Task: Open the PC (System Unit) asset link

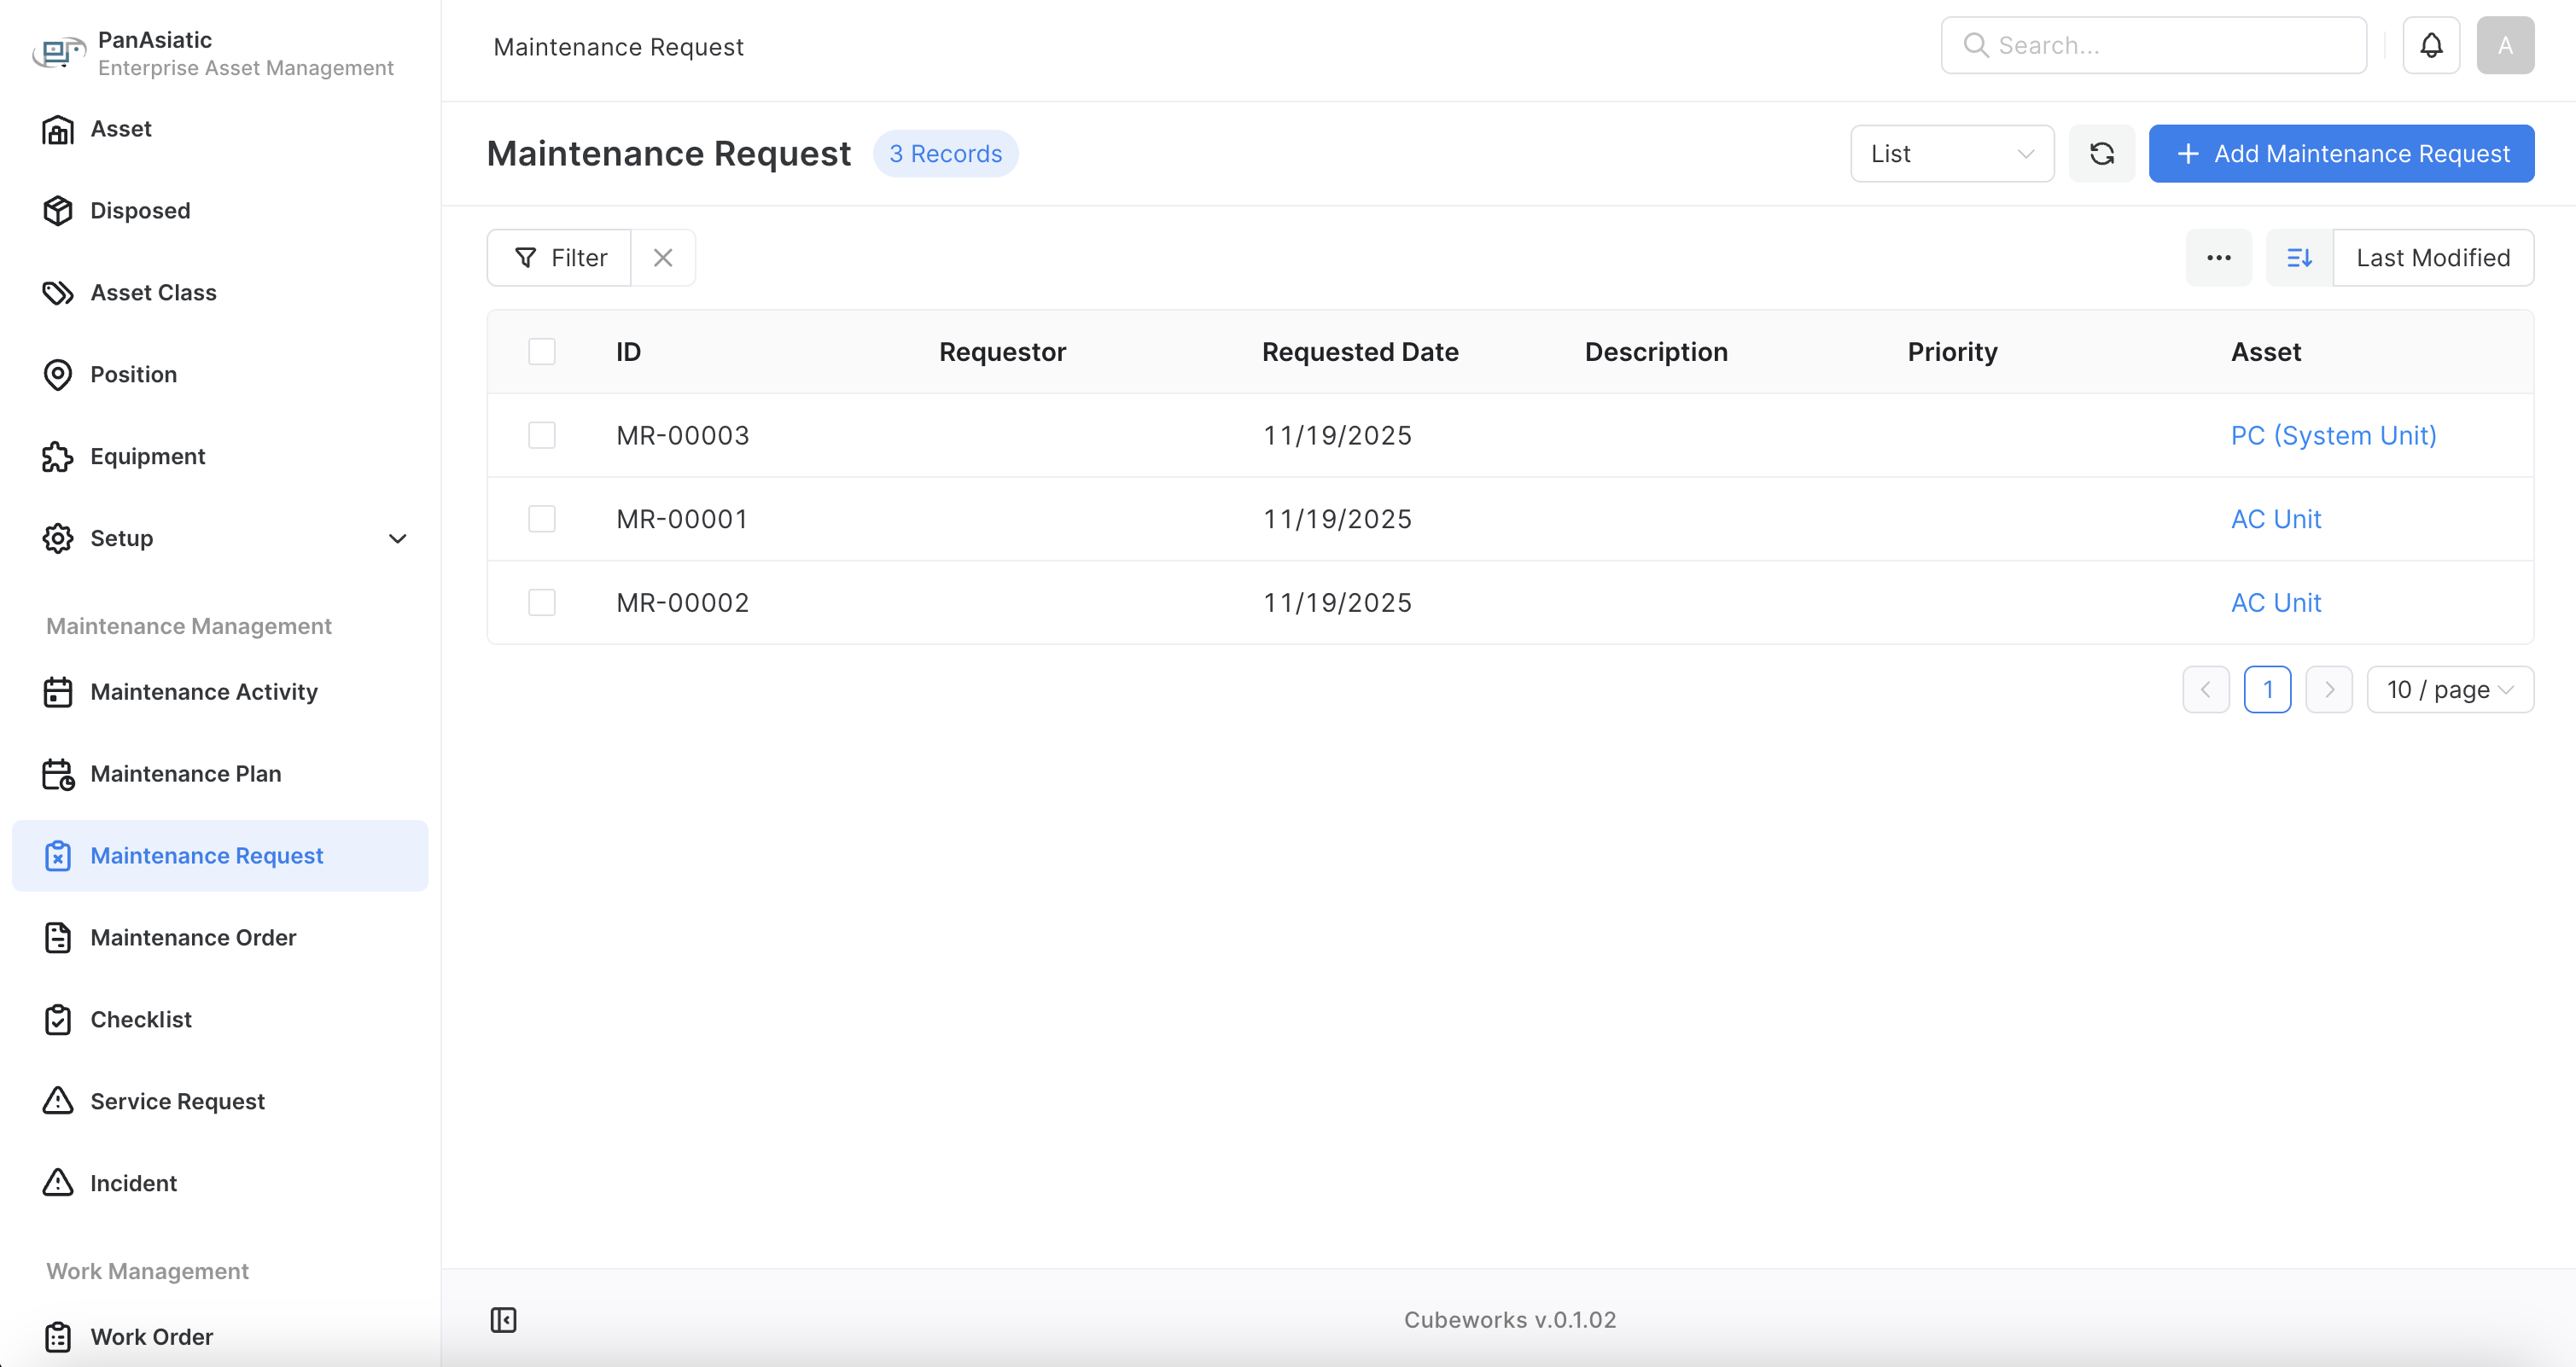Action: point(2333,436)
